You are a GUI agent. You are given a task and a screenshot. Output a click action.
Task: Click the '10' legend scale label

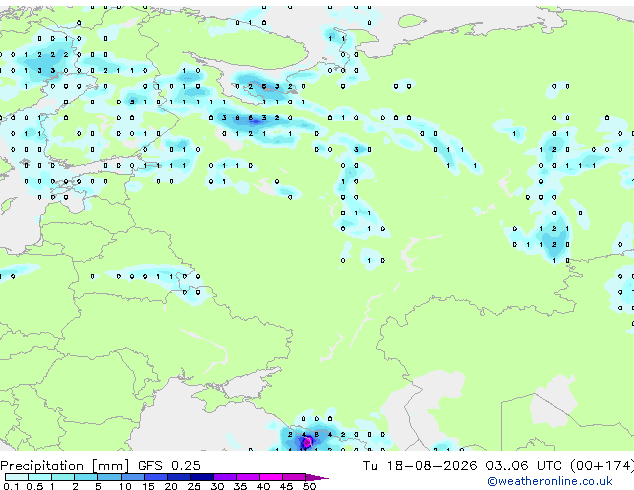point(125,486)
